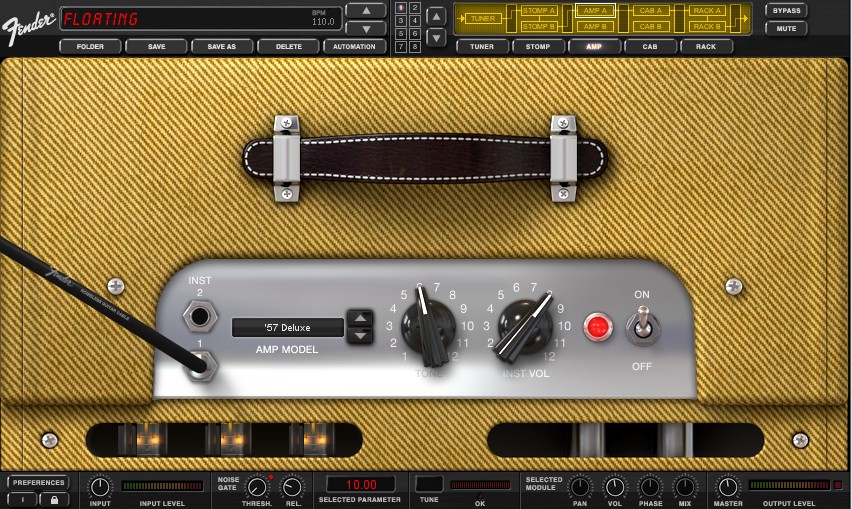Select CAB A block in signal chain
852x509 pixels.
pos(651,10)
